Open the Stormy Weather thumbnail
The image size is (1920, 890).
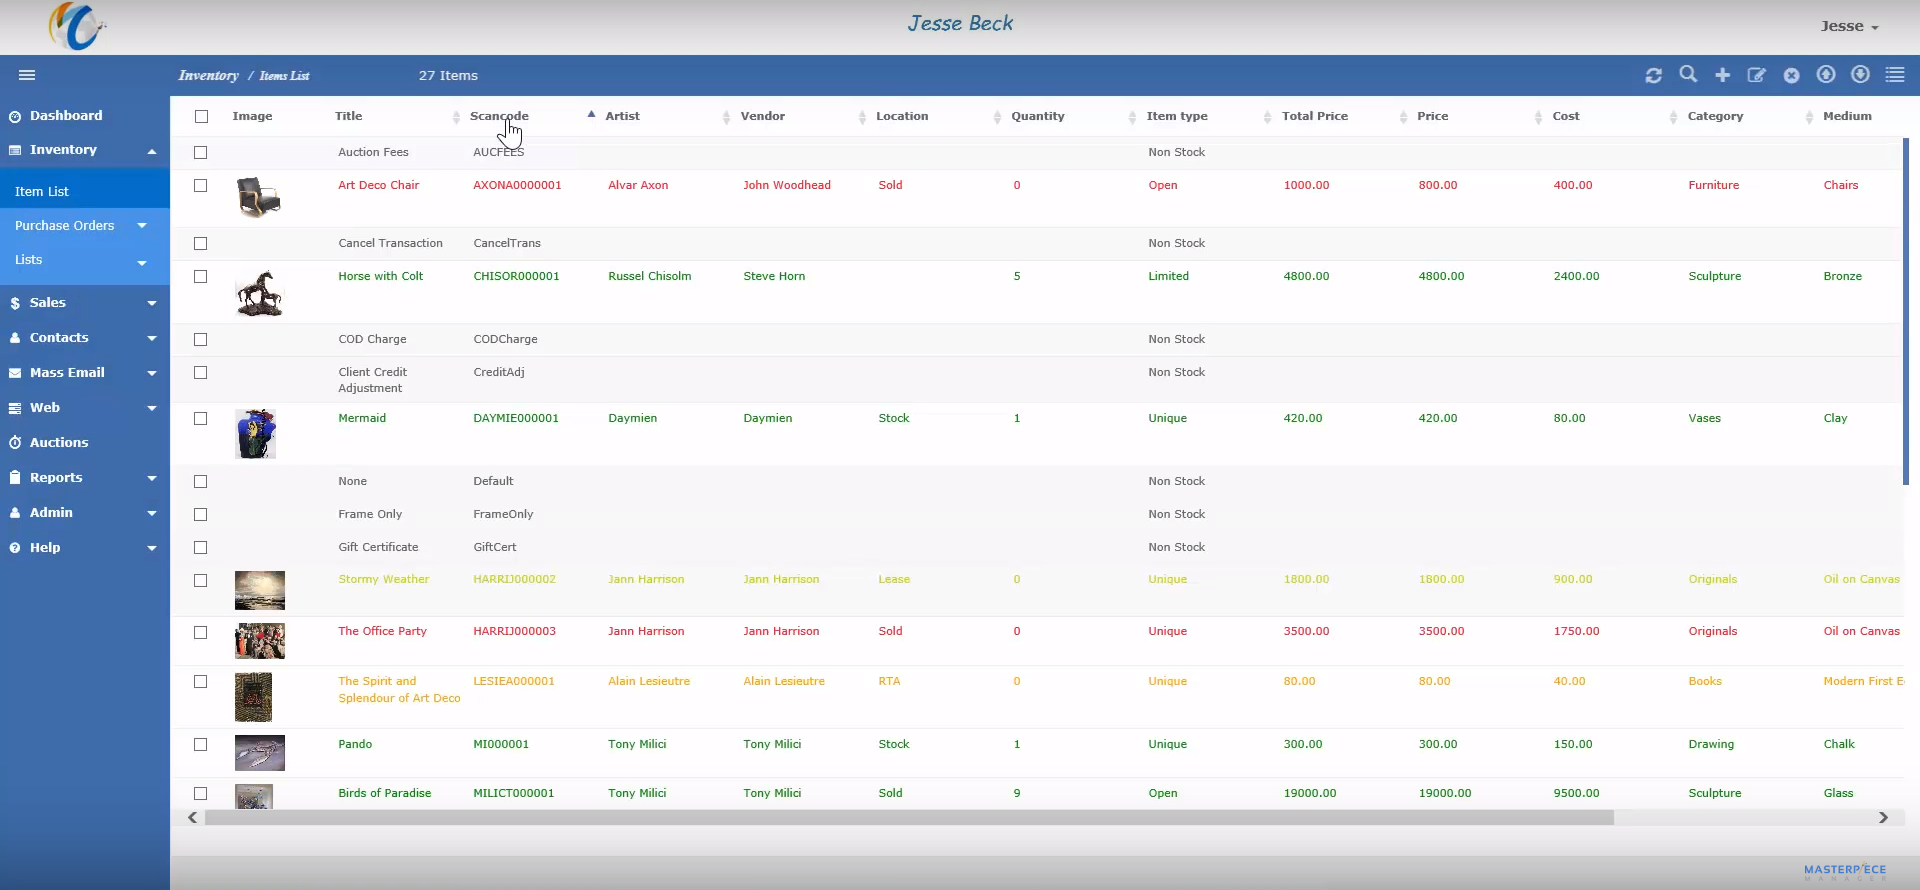260,590
